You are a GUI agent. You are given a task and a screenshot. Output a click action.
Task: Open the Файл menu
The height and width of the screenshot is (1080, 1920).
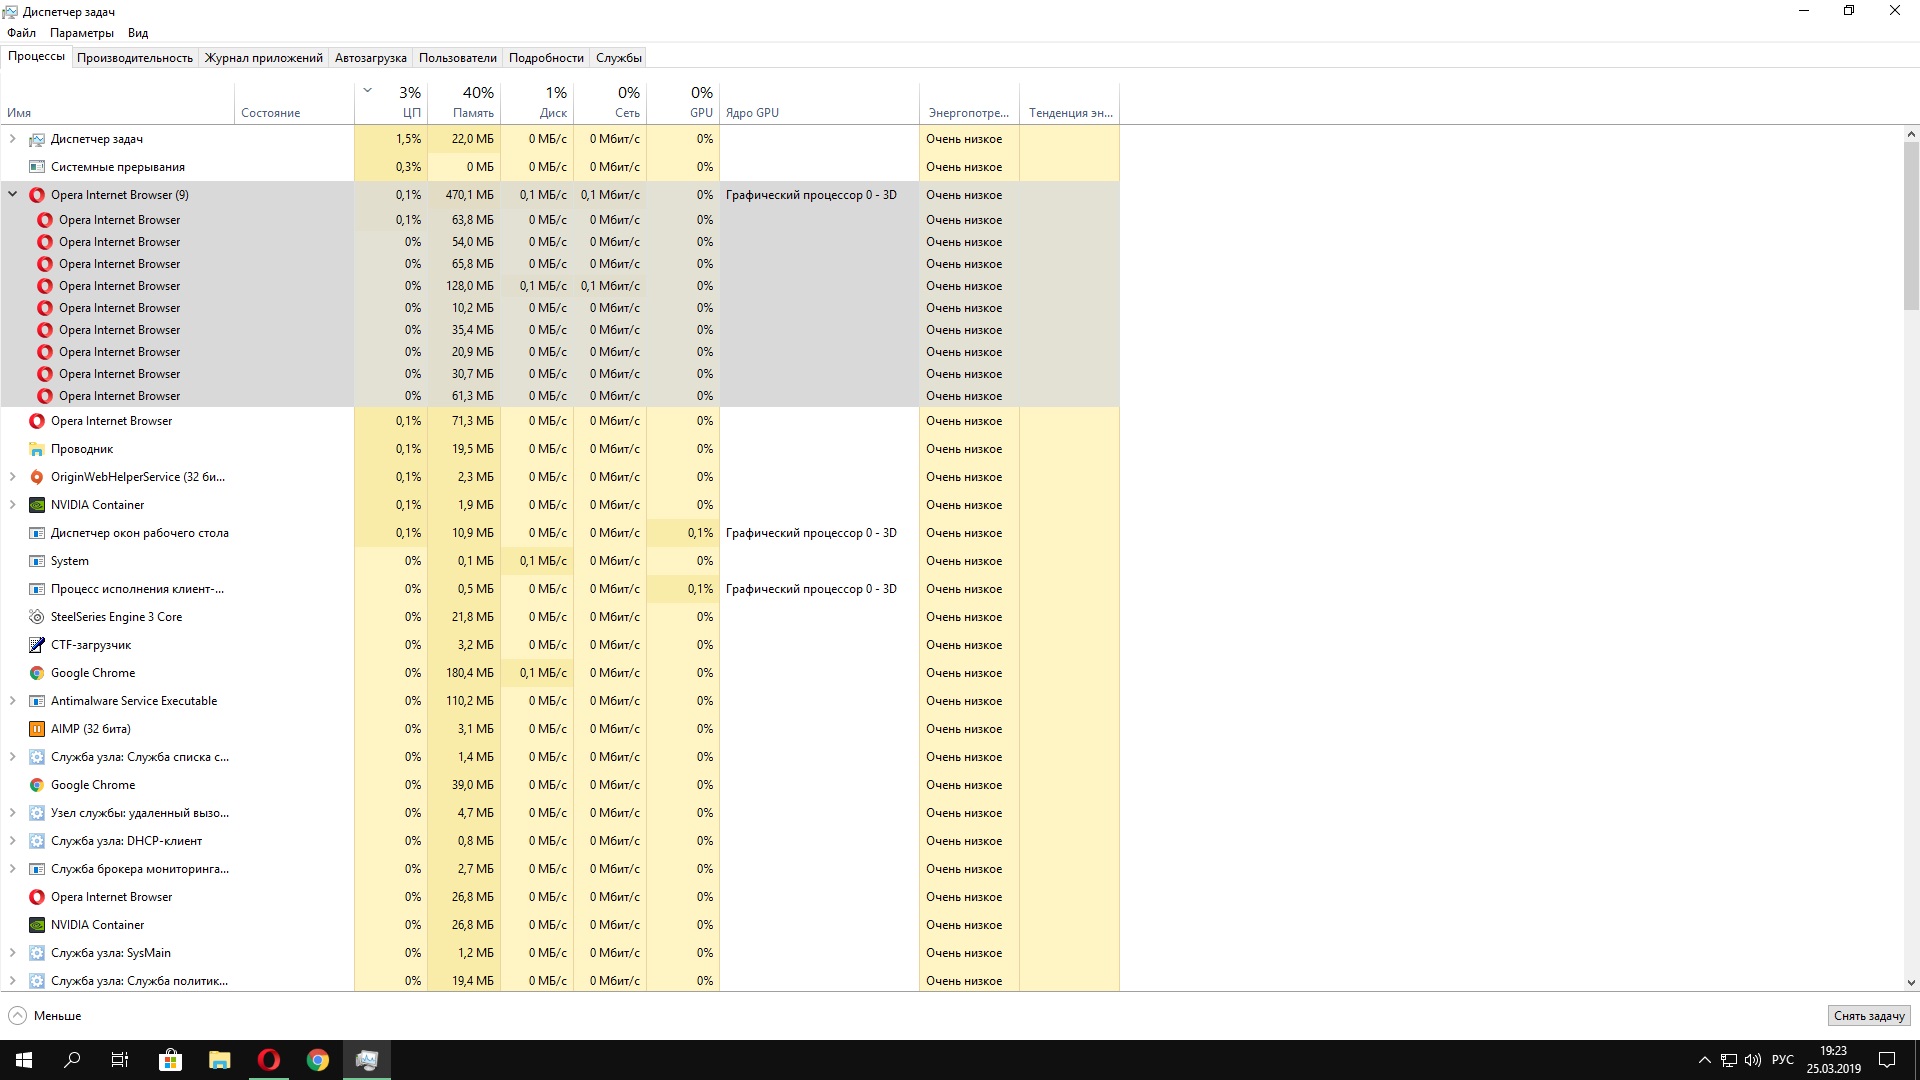pyautogui.click(x=21, y=33)
